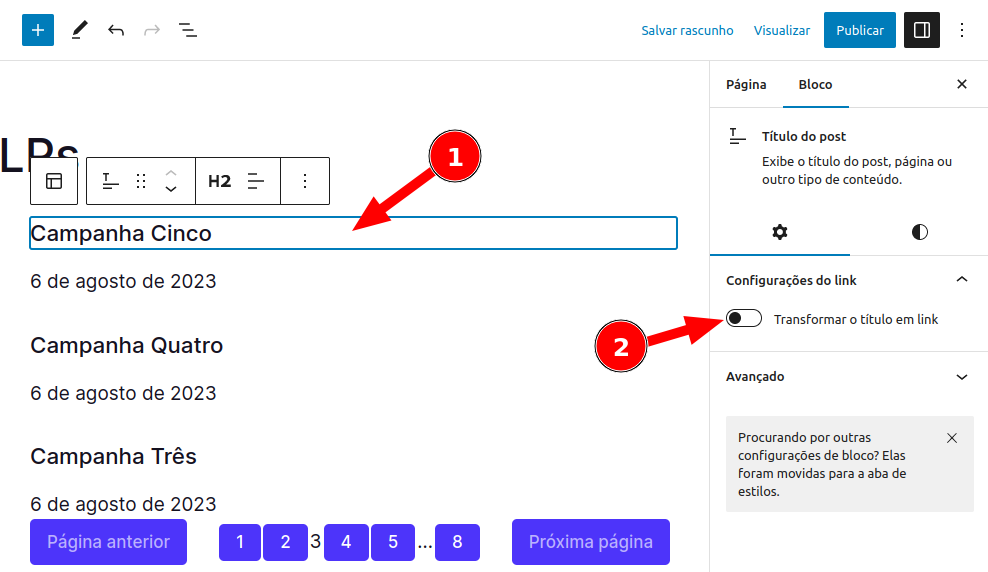
Task: Expand the Avançado section
Action: pyautogui.click(x=962, y=377)
